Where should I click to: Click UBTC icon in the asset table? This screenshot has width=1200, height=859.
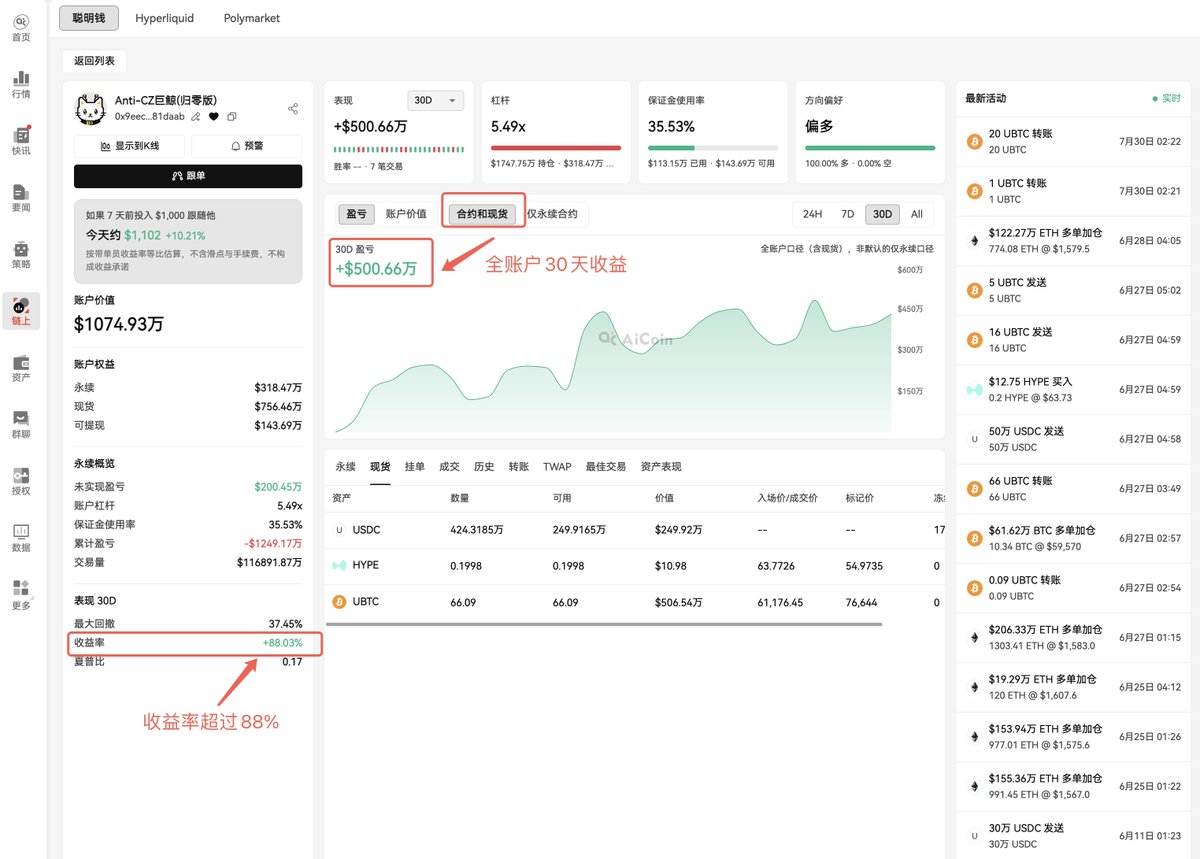[339, 602]
